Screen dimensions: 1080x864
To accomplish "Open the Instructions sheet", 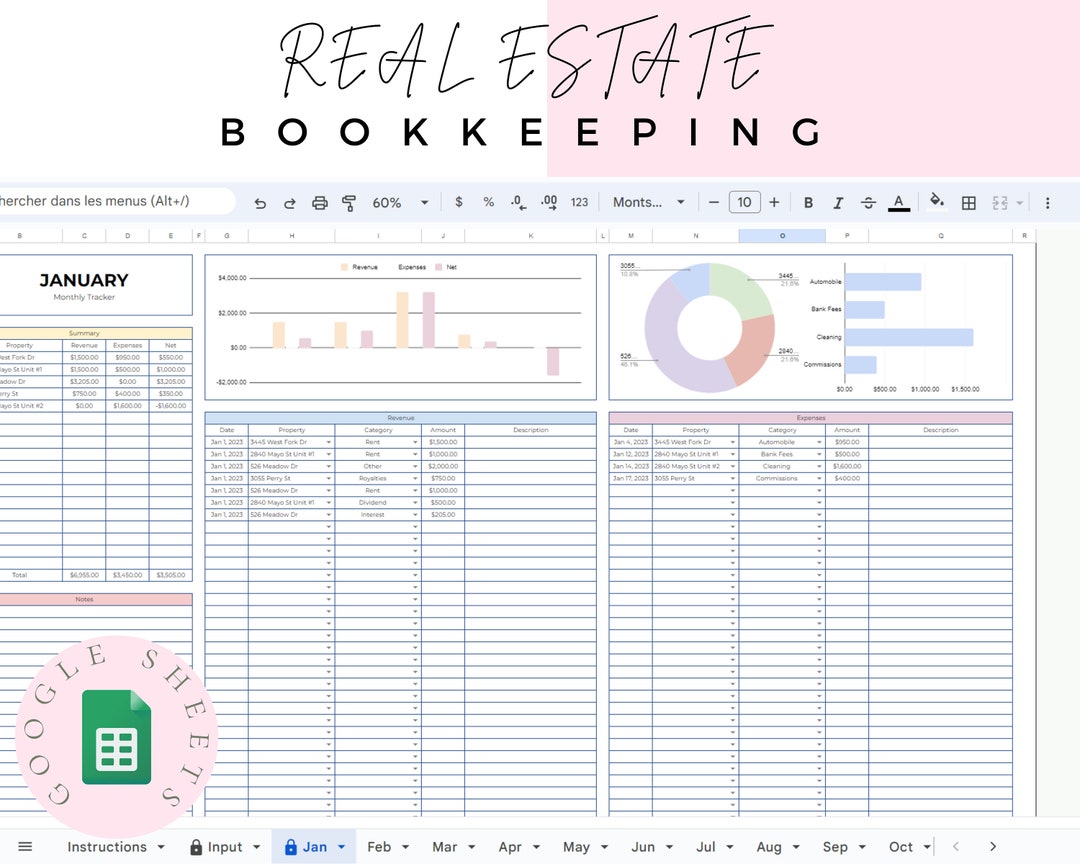I will (x=107, y=846).
